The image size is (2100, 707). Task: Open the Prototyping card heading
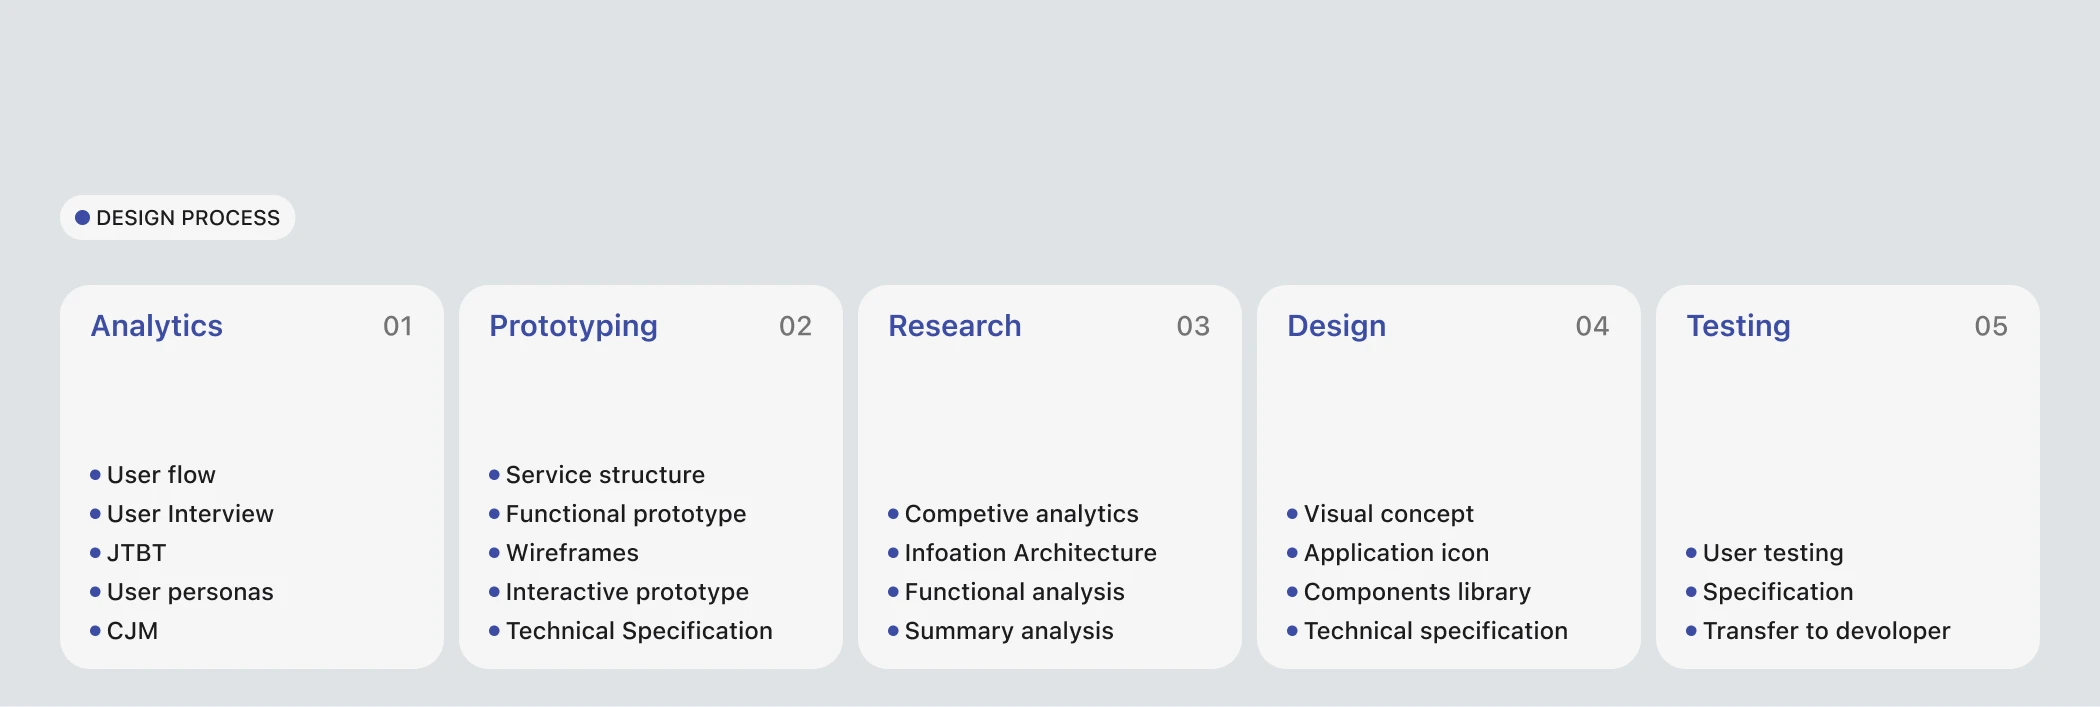point(573,326)
